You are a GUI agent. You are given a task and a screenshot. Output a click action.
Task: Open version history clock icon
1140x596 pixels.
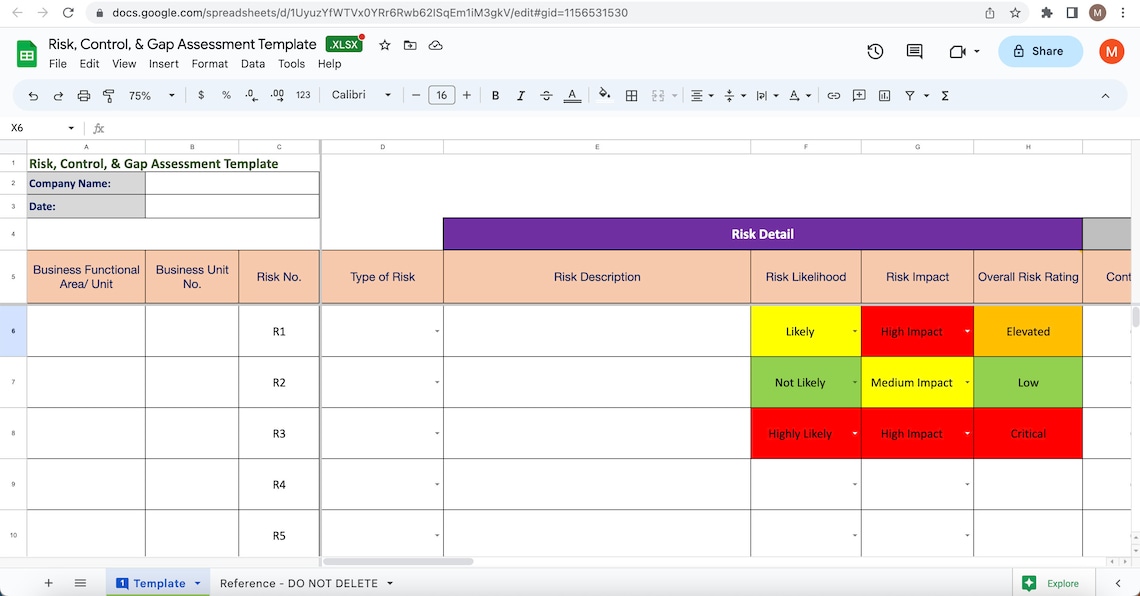875,51
